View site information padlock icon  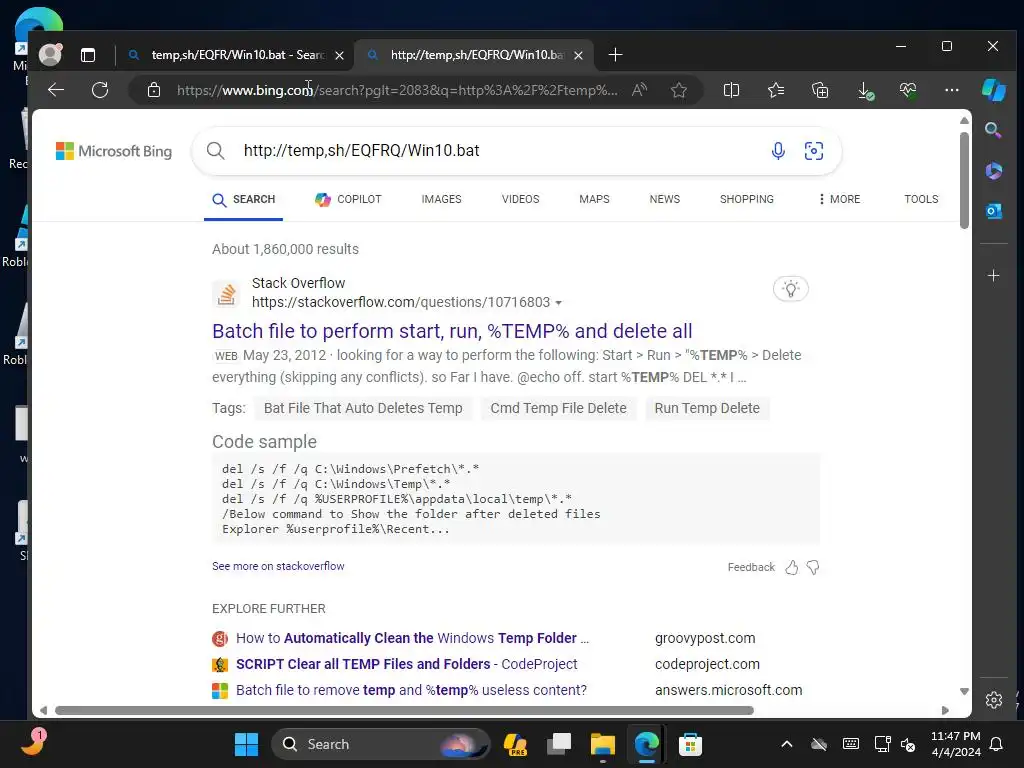pyautogui.click(x=154, y=90)
